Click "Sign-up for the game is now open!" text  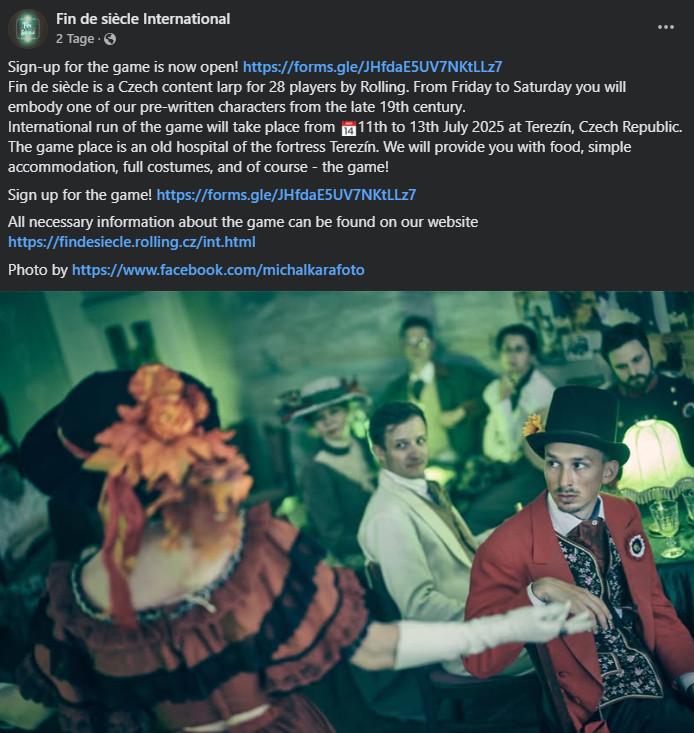click(x=123, y=67)
